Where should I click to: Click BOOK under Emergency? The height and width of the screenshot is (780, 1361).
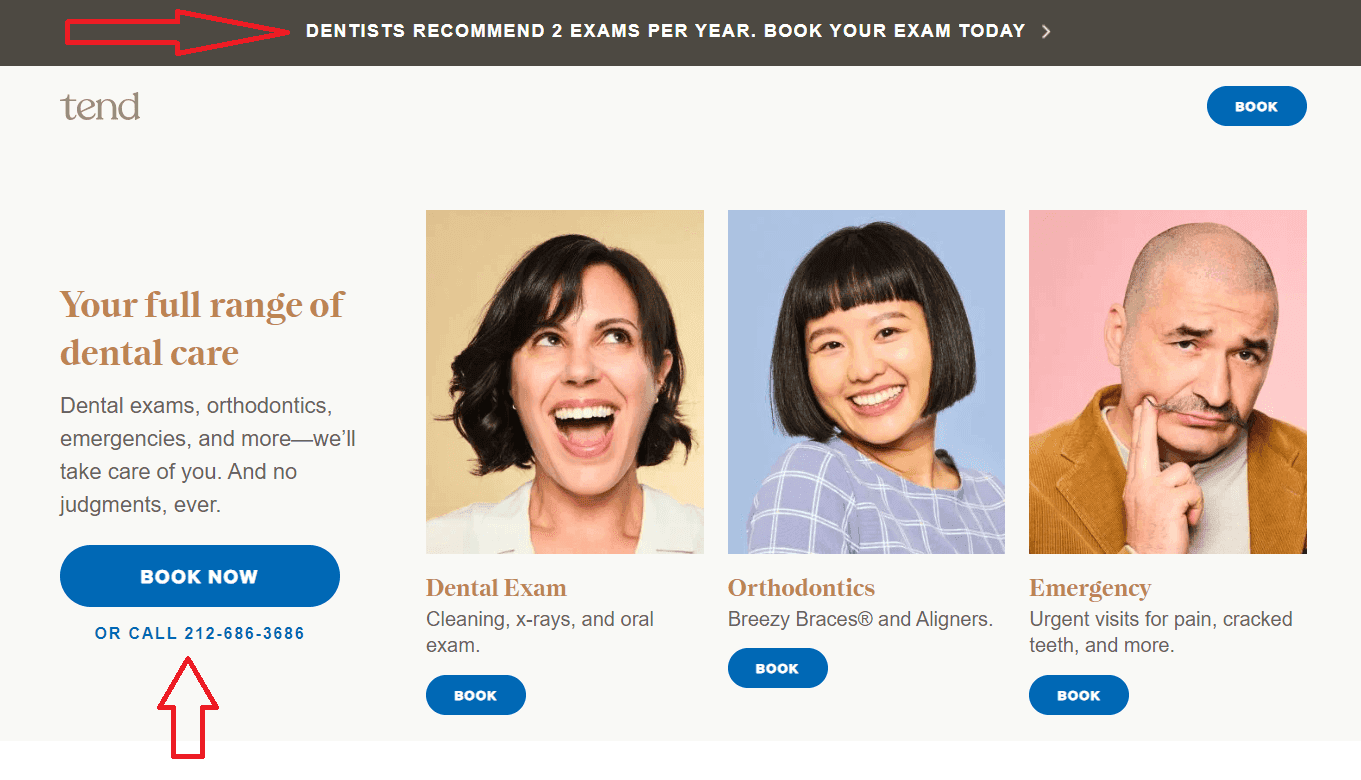point(1078,694)
